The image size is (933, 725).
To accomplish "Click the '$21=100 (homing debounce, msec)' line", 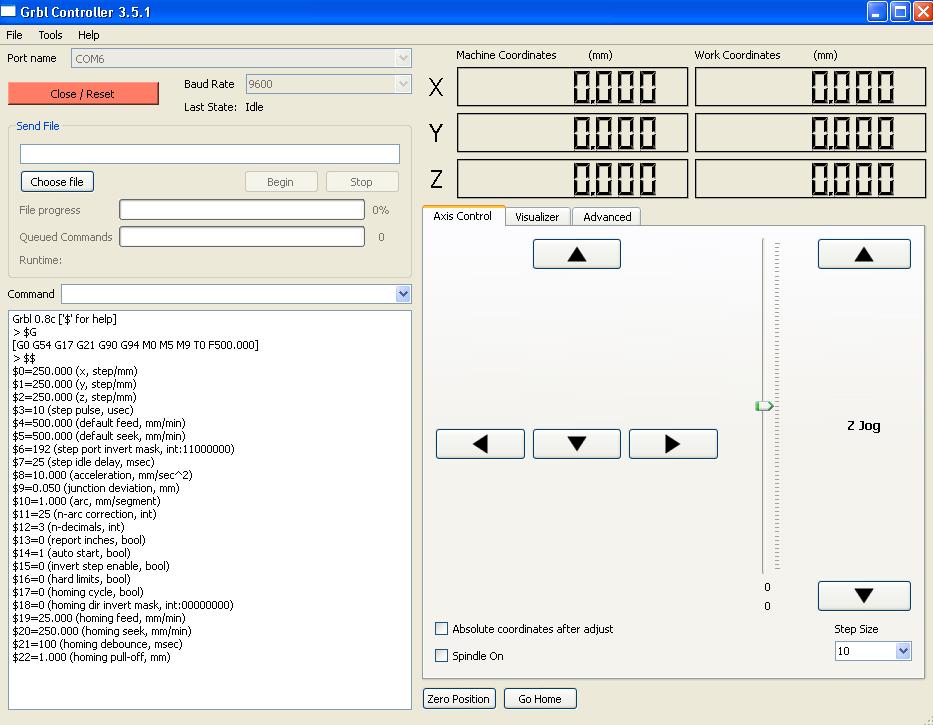I will (98, 645).
